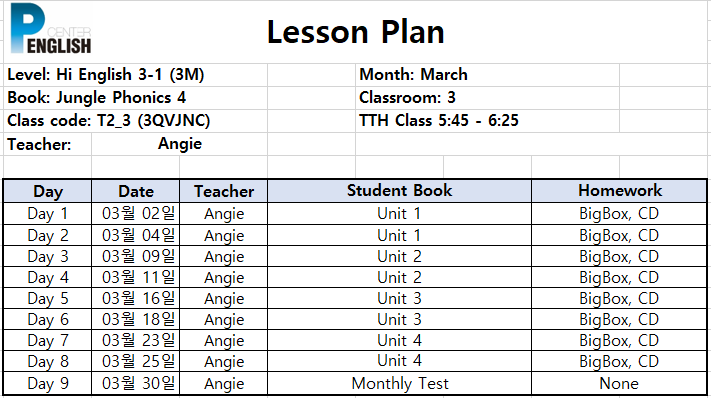Click the Day column header
Screen dimensions: 711x398
pos(48,191)
